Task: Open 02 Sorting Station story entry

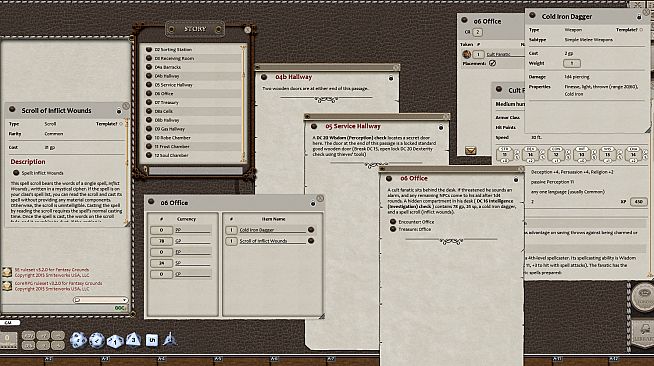Action: click(x=173, y=50)
